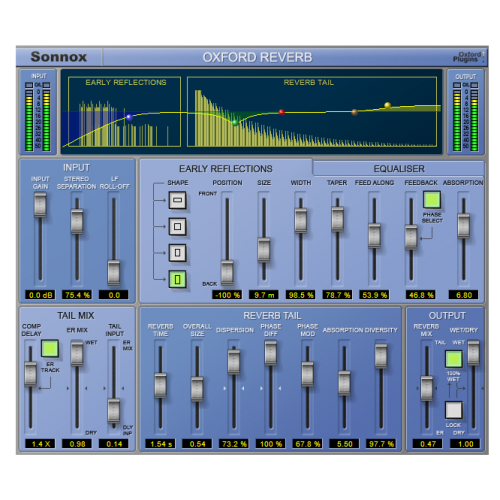
Task: Click the Dispersion fader handle
Action: pos(234,361)
